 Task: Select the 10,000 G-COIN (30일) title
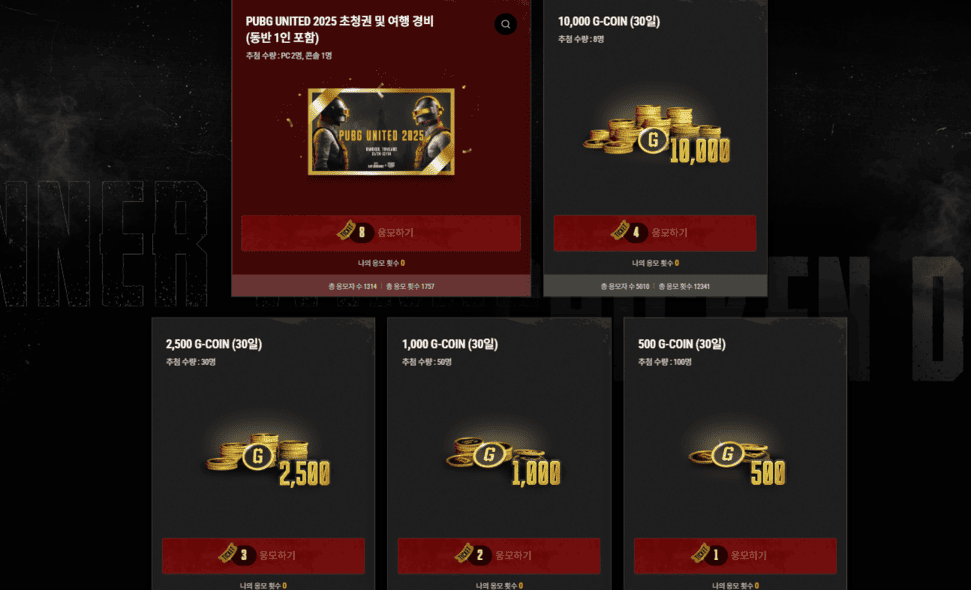(x=609, y=21)
